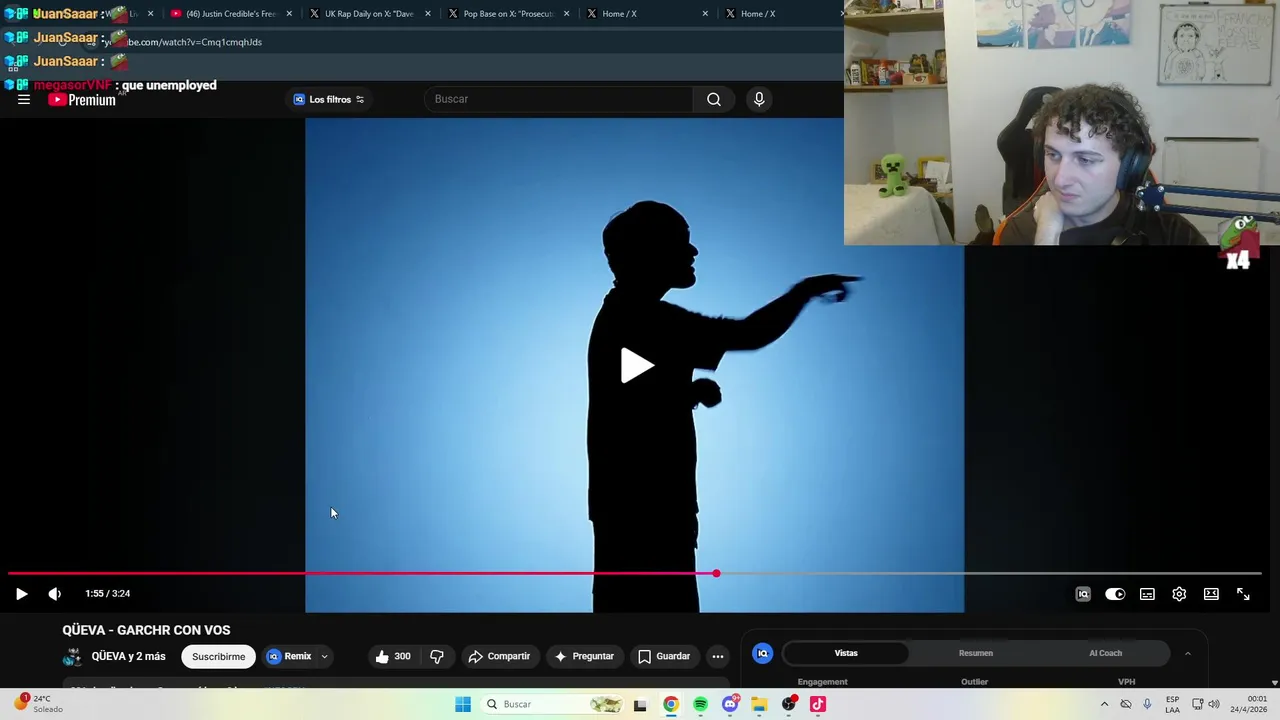Open Spotify from the taskbar

coord(700,704)
